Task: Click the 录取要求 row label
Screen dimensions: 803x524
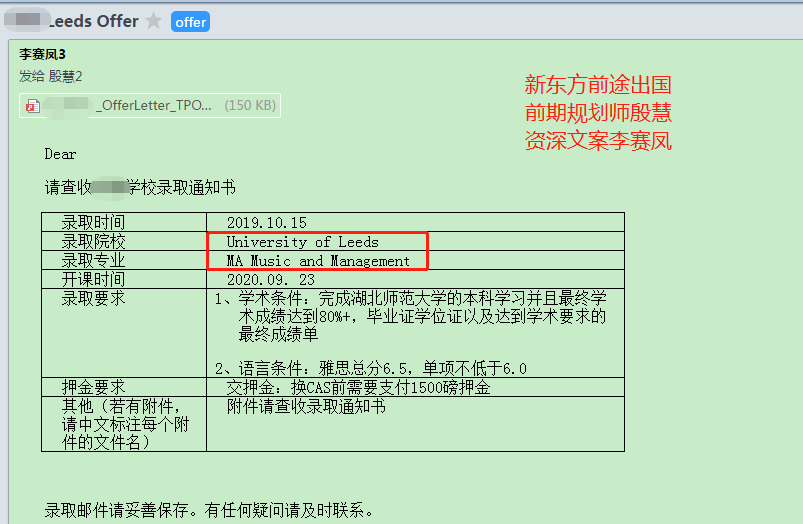Action: tap(93, 298)
